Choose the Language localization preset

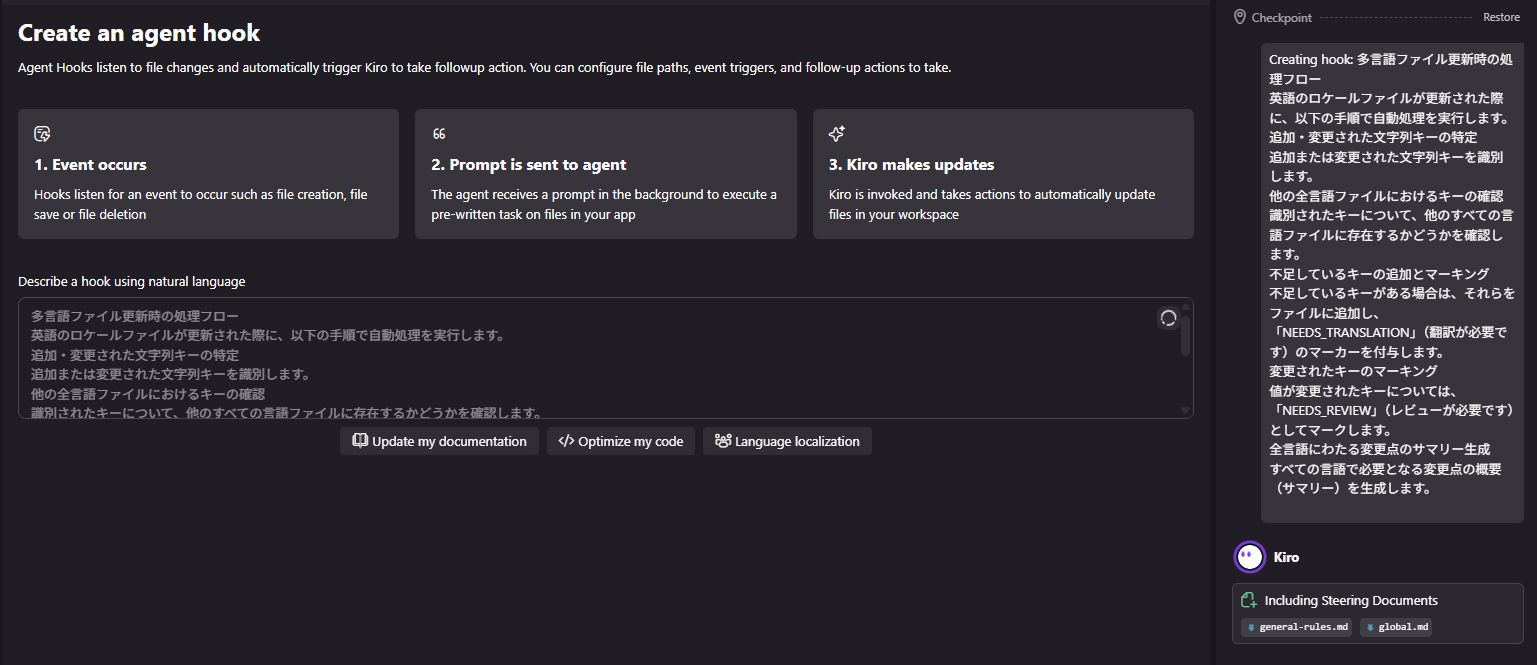coord(787,441)
